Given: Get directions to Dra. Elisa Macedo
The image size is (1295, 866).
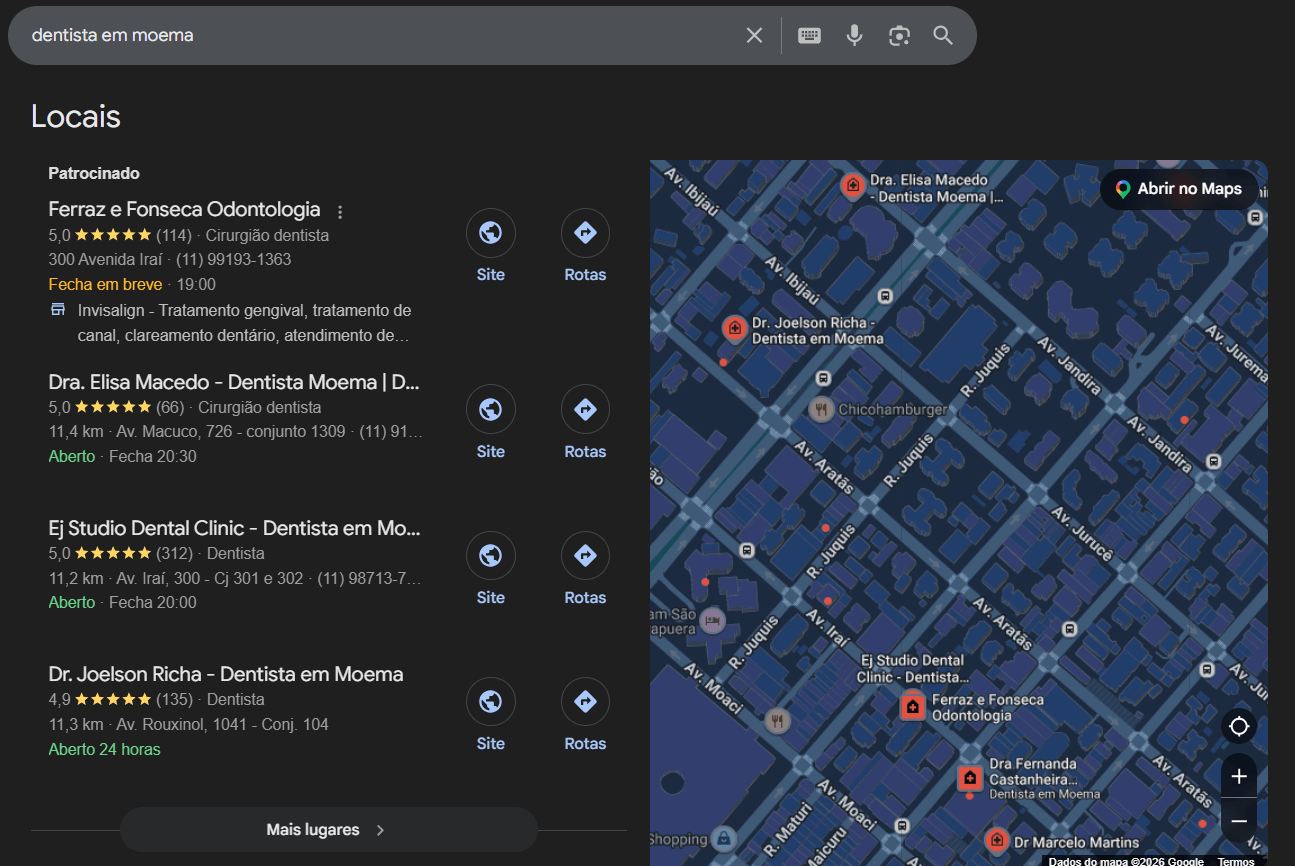Looking at the screenshot, I should click(585, 410).
